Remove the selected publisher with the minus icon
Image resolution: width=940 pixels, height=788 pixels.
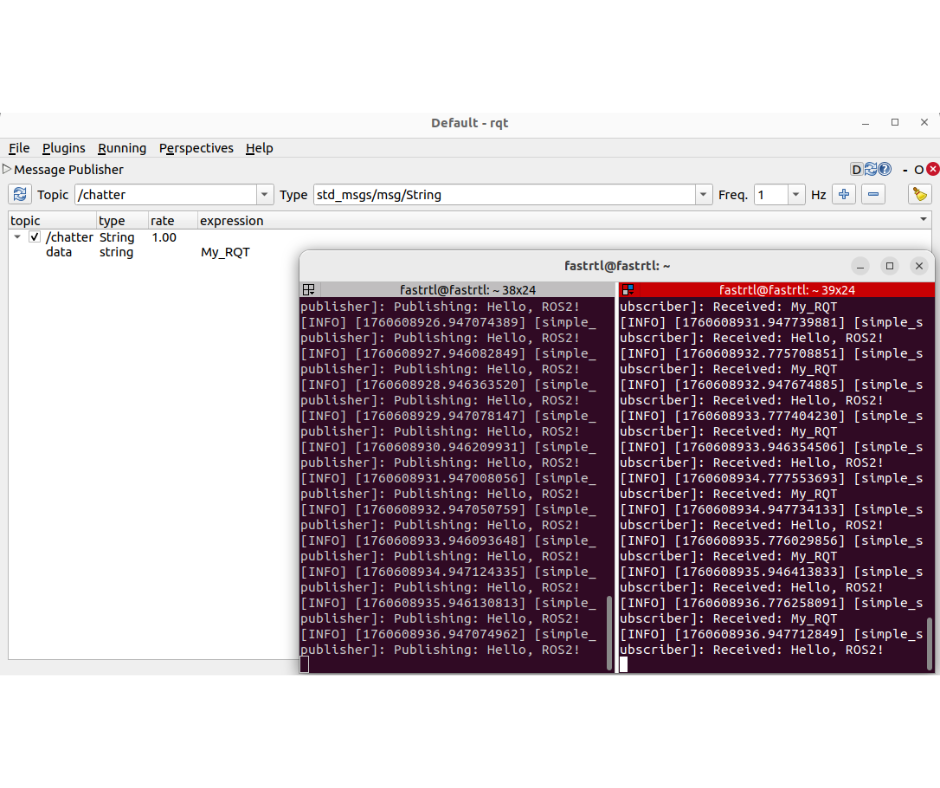pos(874,195)
